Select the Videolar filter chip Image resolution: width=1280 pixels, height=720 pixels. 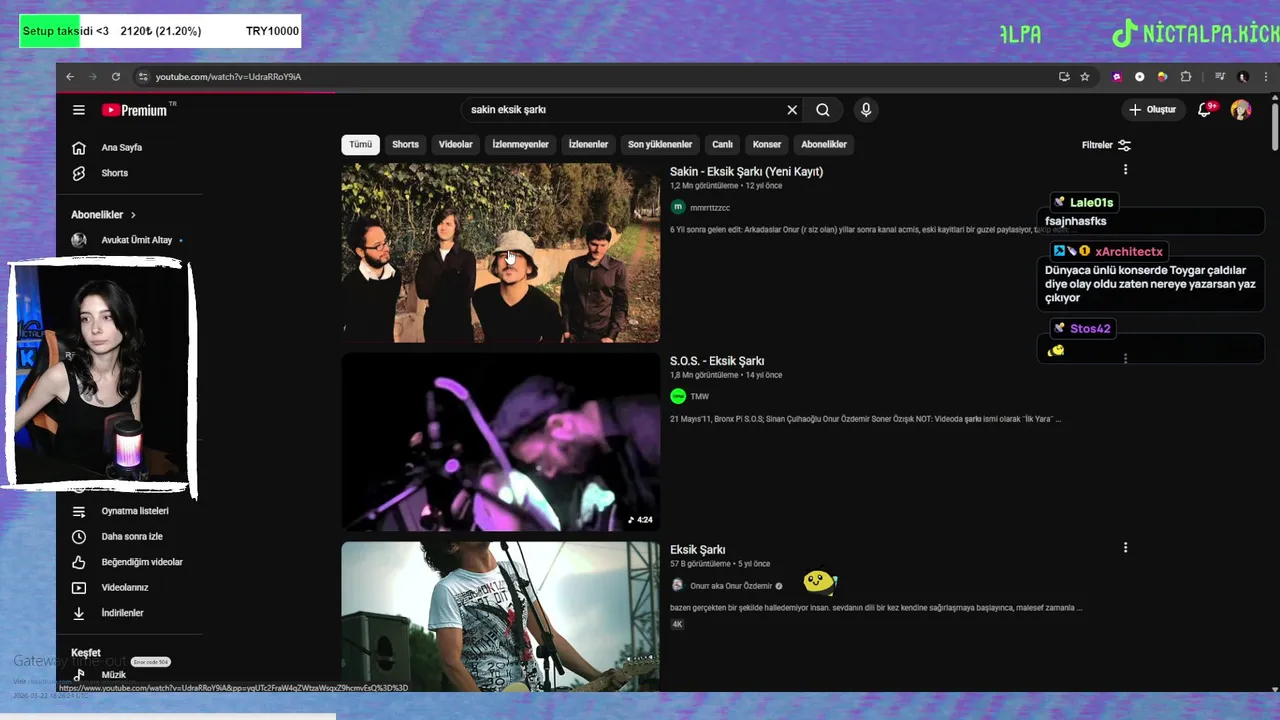point(455,145)
